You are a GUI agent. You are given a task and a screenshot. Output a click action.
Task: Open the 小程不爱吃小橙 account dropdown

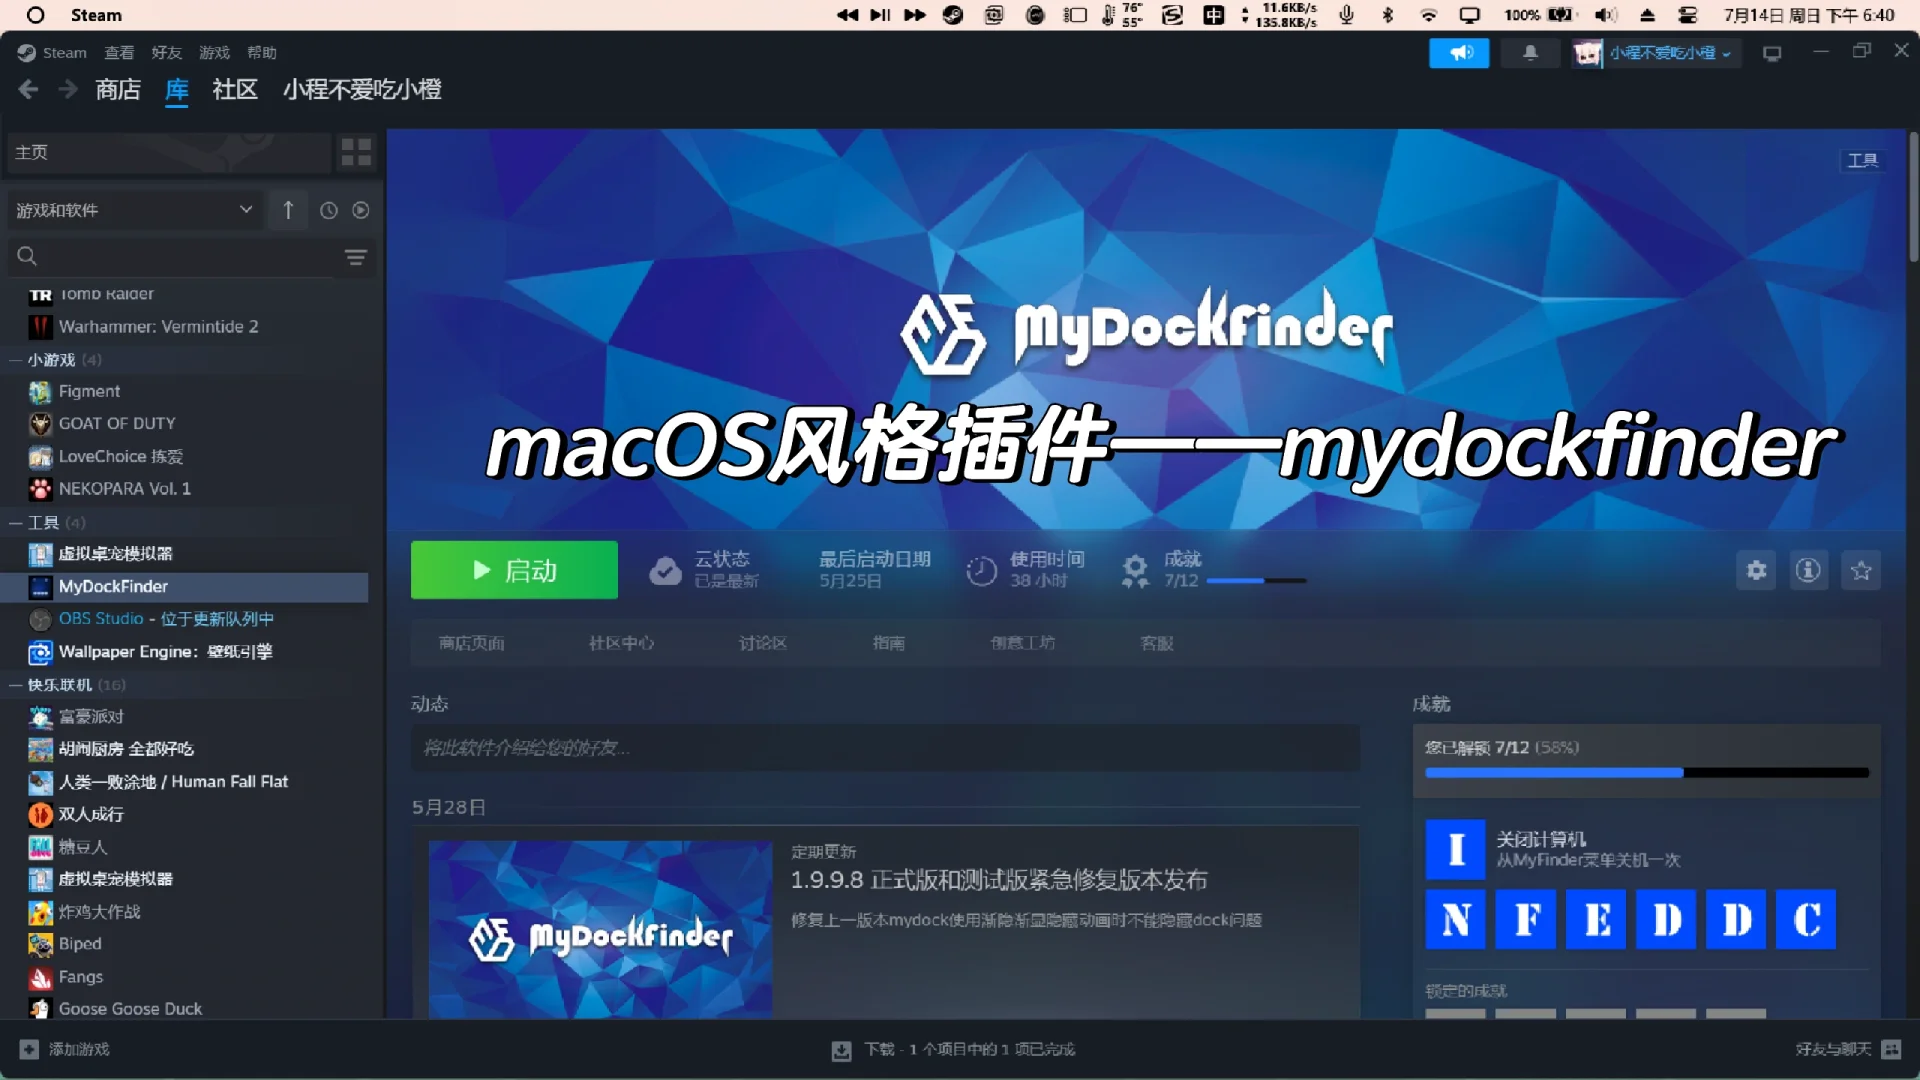1657,53
